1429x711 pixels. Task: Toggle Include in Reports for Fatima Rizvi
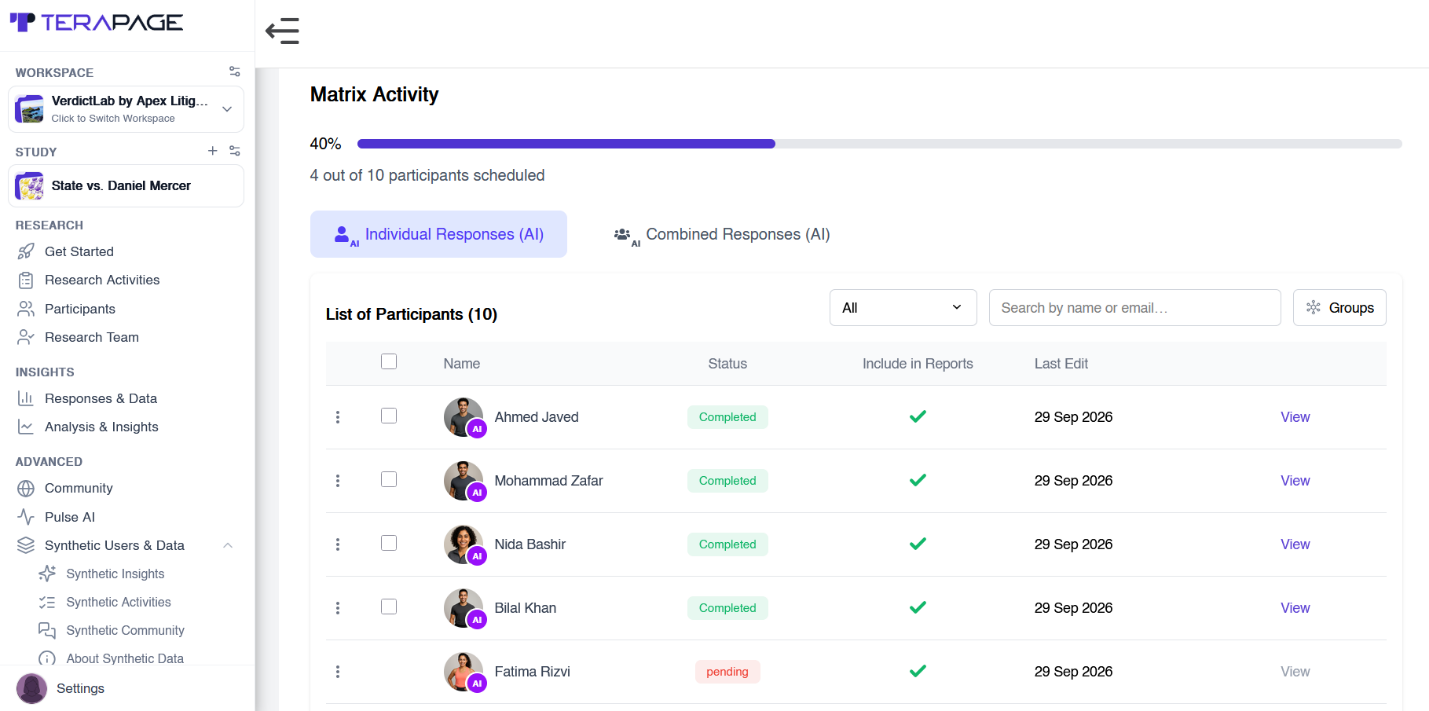click(918, 672)
